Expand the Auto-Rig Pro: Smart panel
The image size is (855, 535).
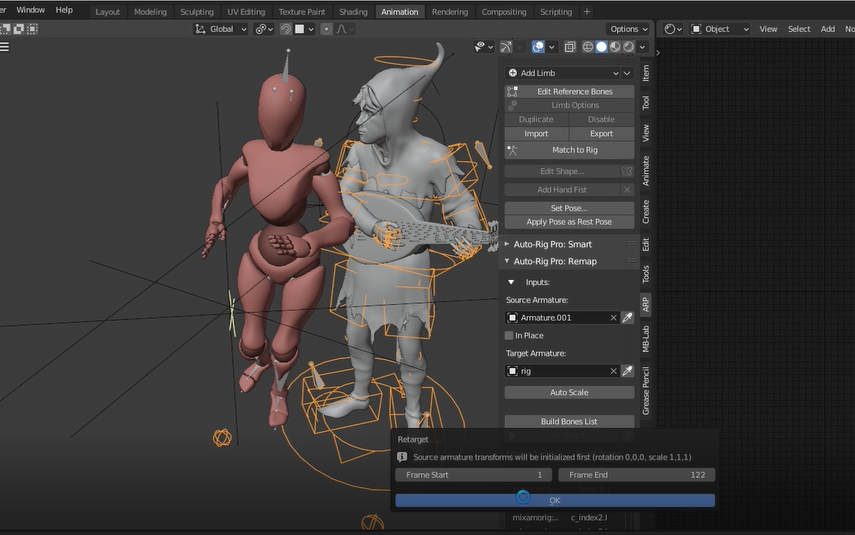point(553,244)
